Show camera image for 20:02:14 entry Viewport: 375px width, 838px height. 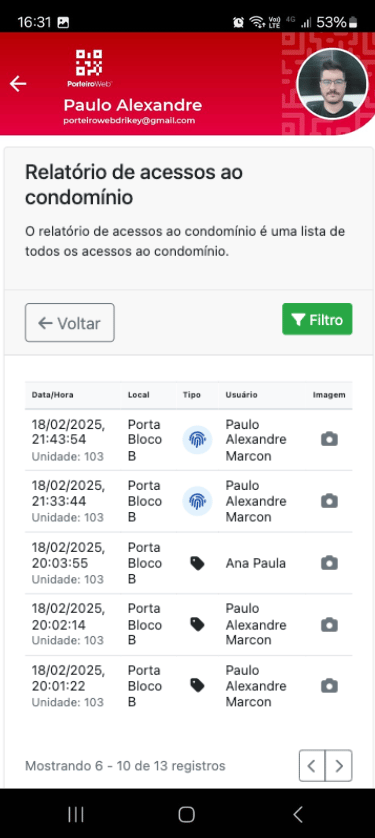[329, 624]
